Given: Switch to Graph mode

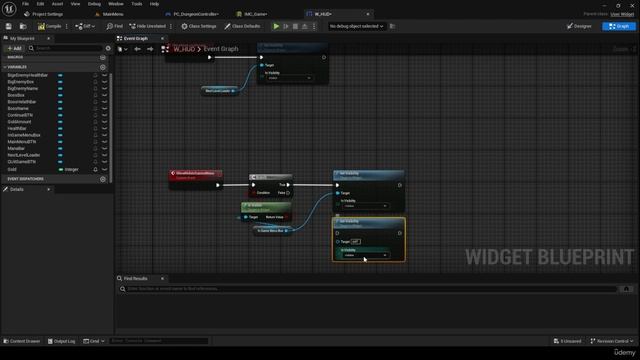Looking at the screenshot, I should 619,26.
